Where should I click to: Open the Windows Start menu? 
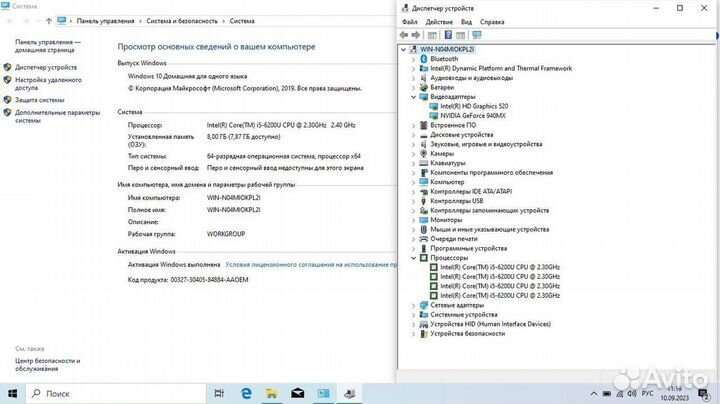12,393
